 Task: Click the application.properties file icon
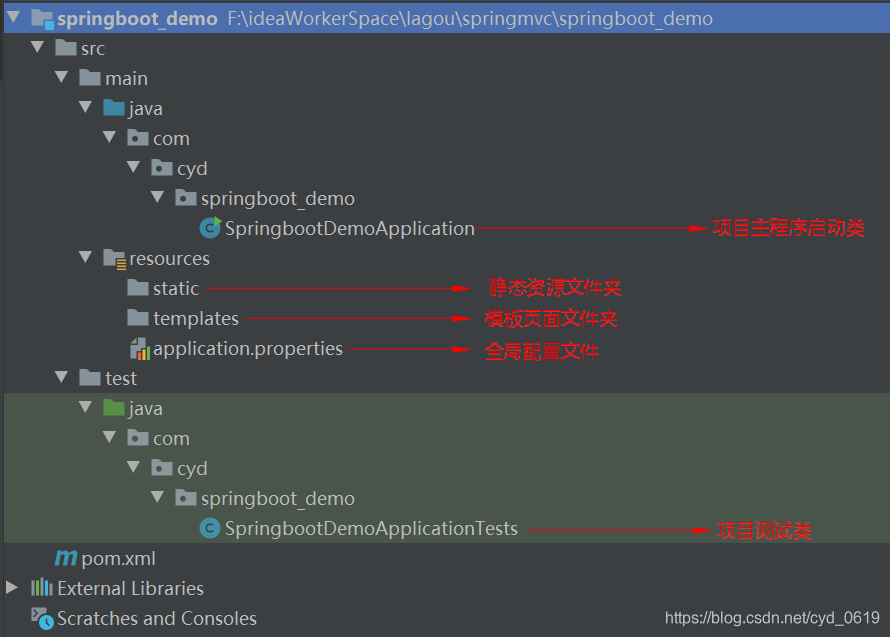[x=140, y=349]
